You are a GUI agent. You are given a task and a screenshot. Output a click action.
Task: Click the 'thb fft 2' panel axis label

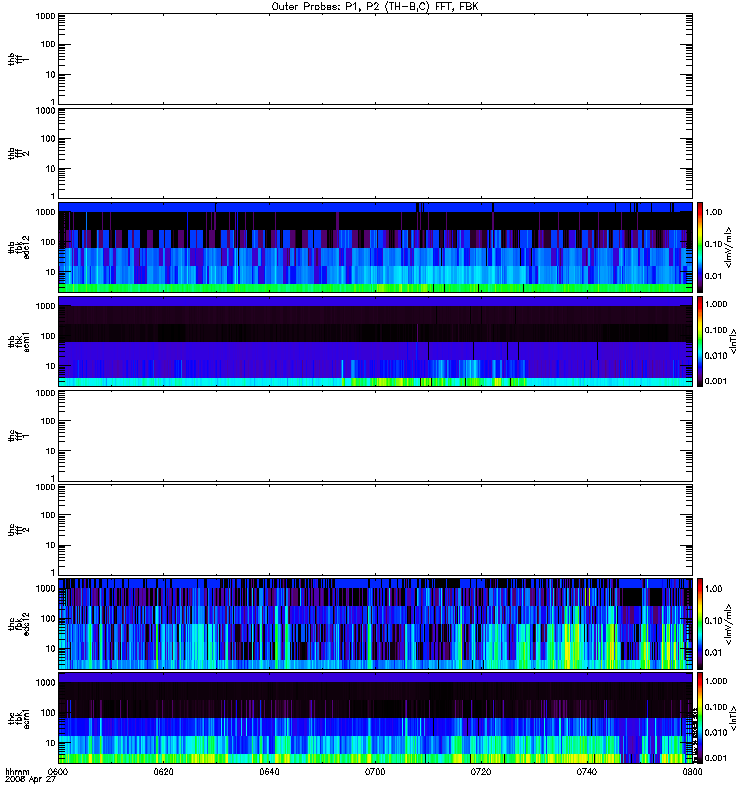[18, 154]
